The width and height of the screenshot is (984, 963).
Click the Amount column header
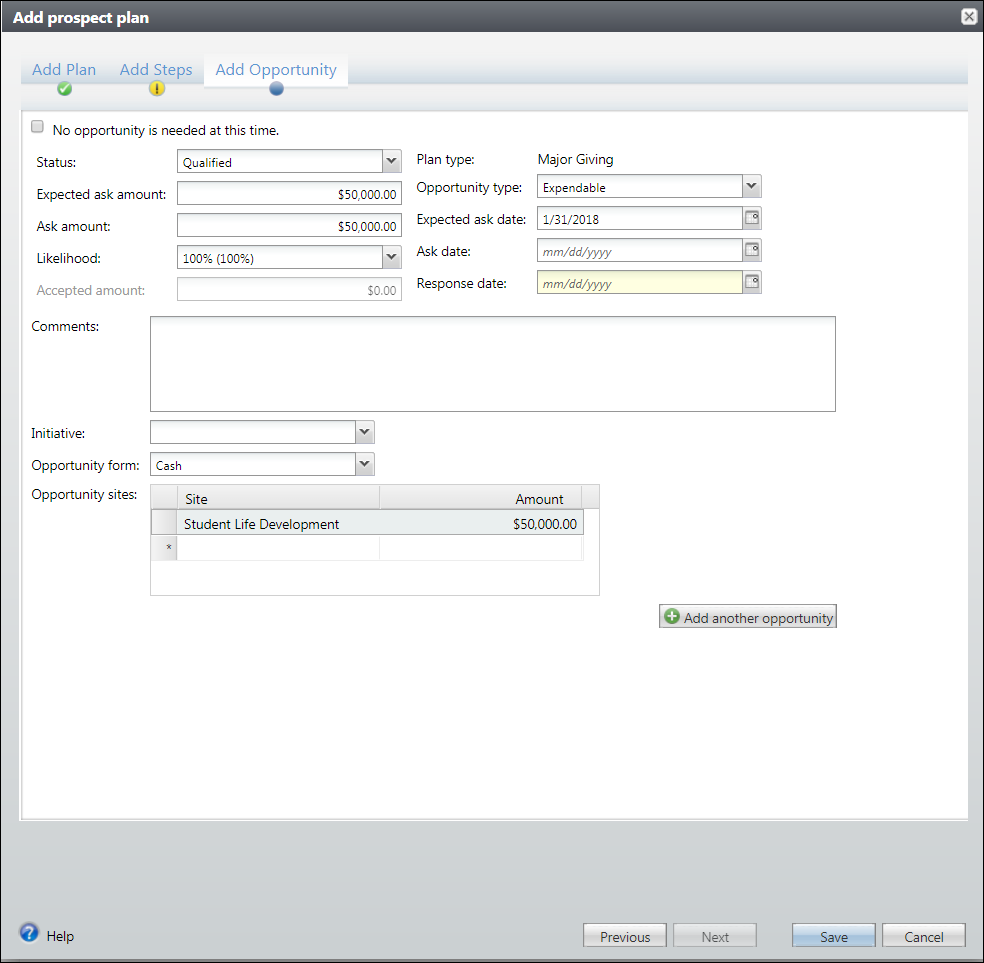point(481,498)
